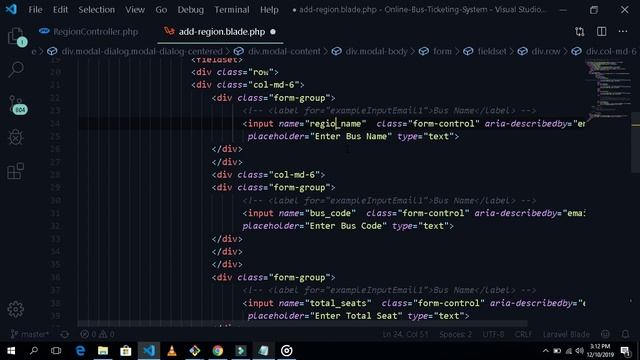Open the Selection menu
Viewport: 640px width, 360px height.
96,9
